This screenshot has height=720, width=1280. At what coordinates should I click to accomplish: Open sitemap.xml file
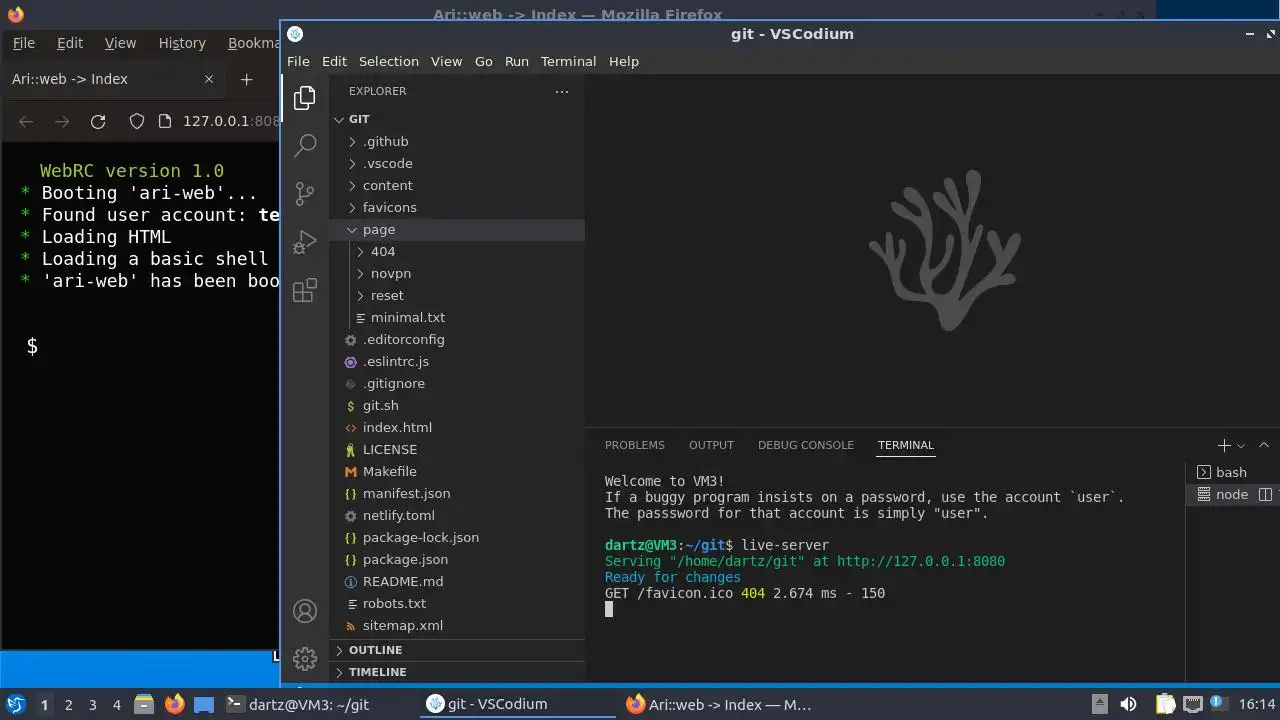coord(457,626)
